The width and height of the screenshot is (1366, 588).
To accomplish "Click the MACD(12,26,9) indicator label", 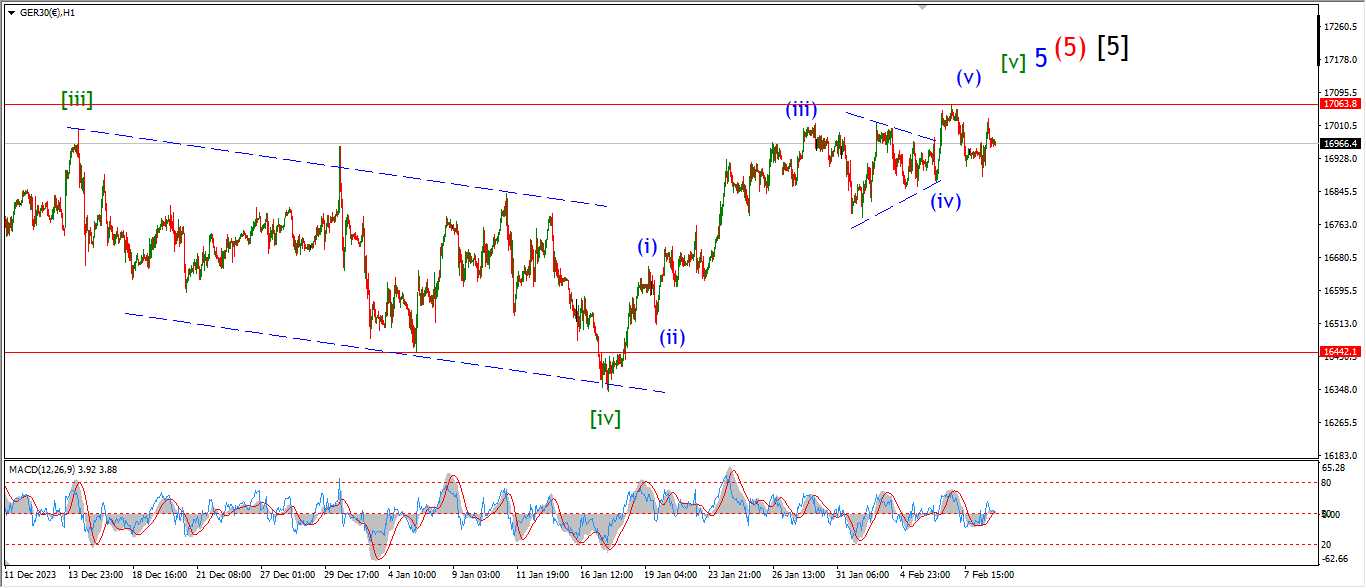I will 62,469.
